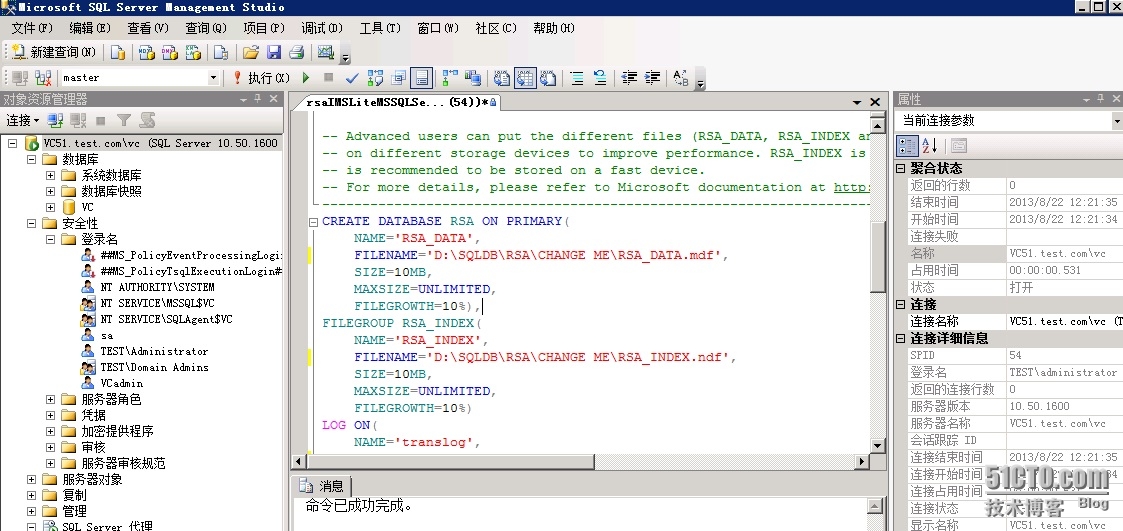Screen dimensions: 1123x531
Task: Collapse the 登录名 folder
Action: 50,239
